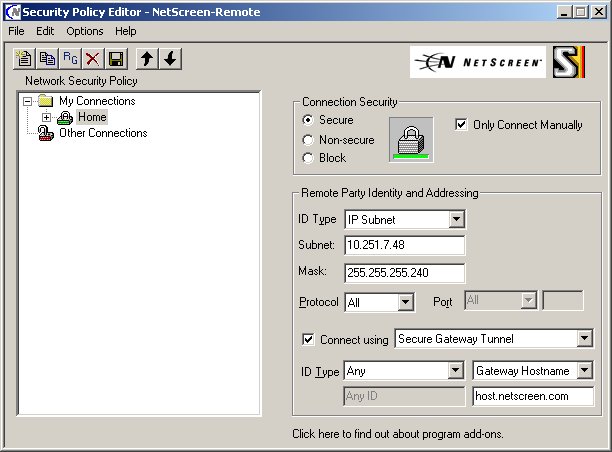Click the Copy toolbar icon
The height and width of the screenshot is (452, 612).
tap(47, 59)
